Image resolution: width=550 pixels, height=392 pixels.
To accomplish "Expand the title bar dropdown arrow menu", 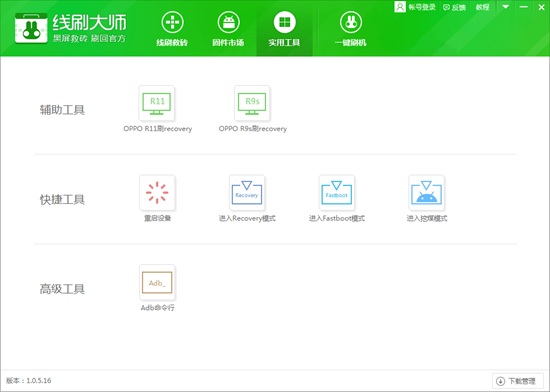I will (x=505, y=7).
